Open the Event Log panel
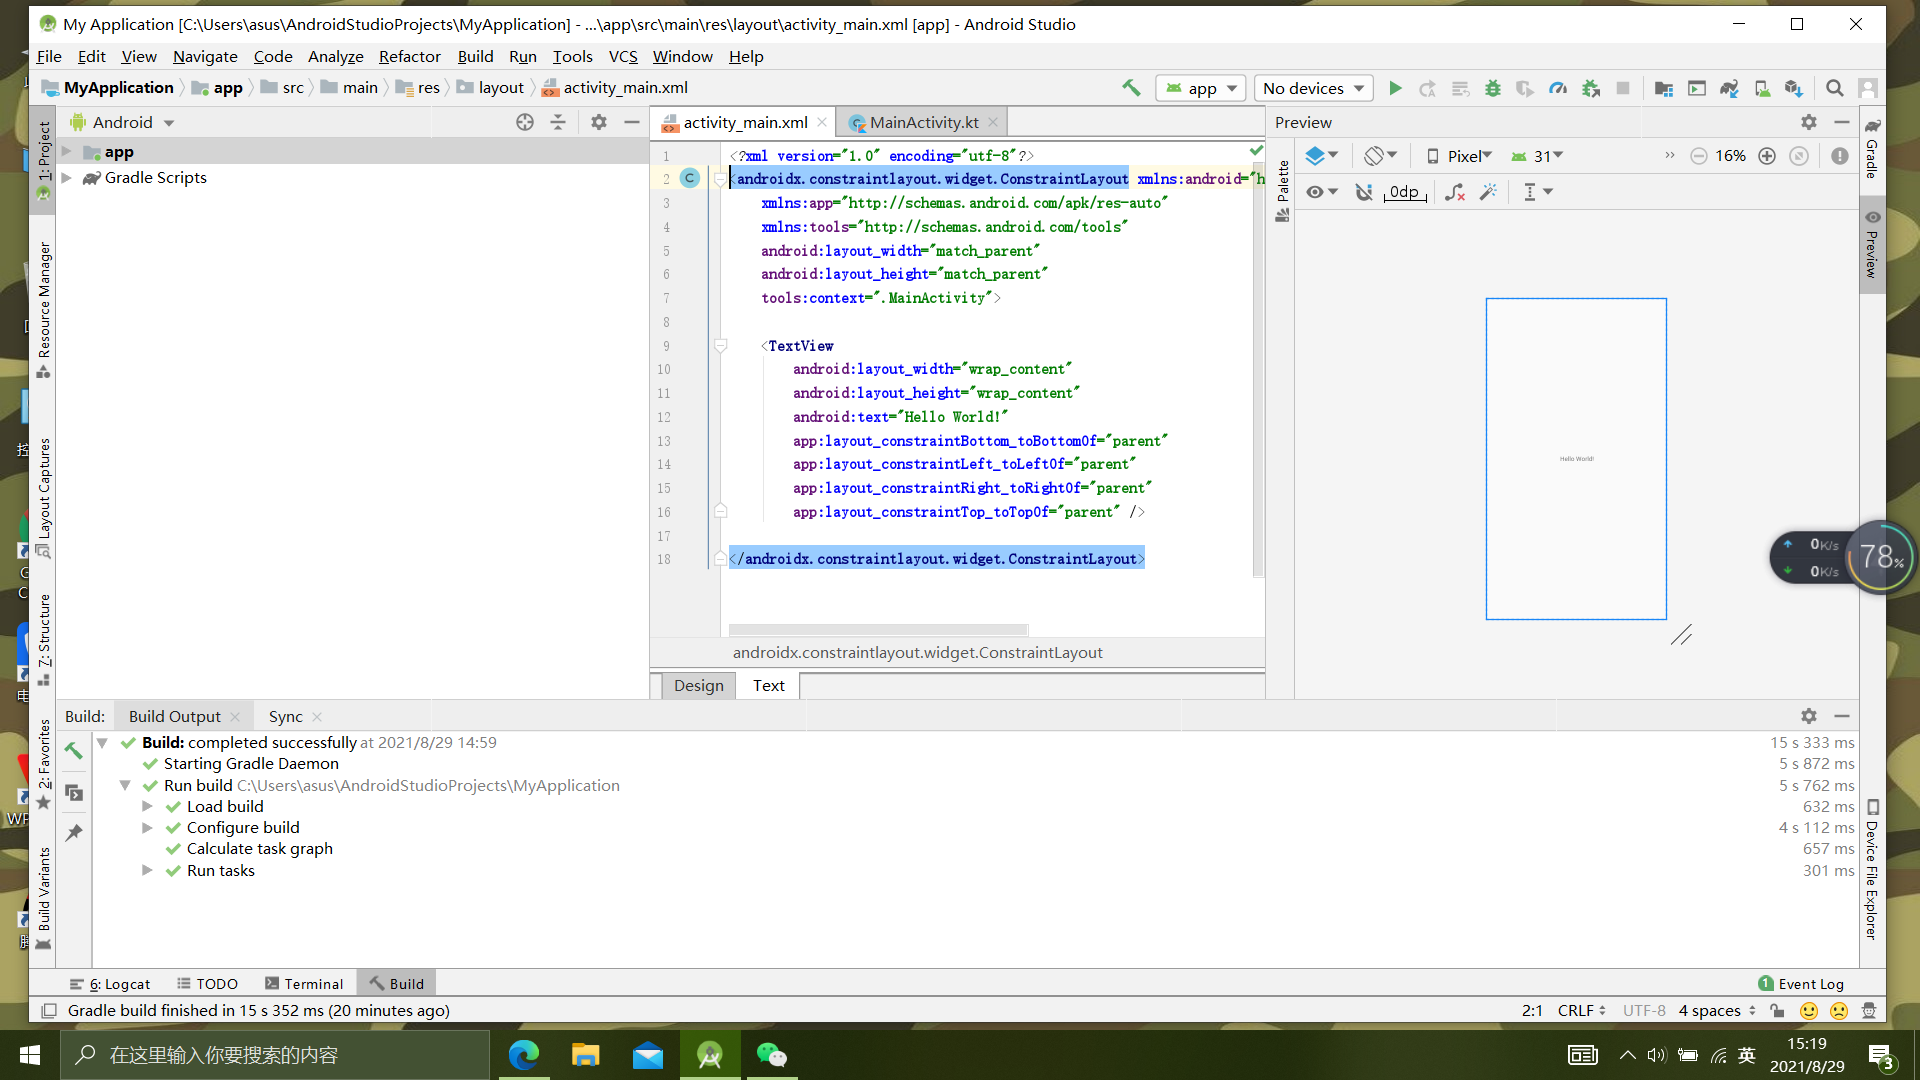This screenshot has width=1920, height=1080. [x=1801, y=983]
